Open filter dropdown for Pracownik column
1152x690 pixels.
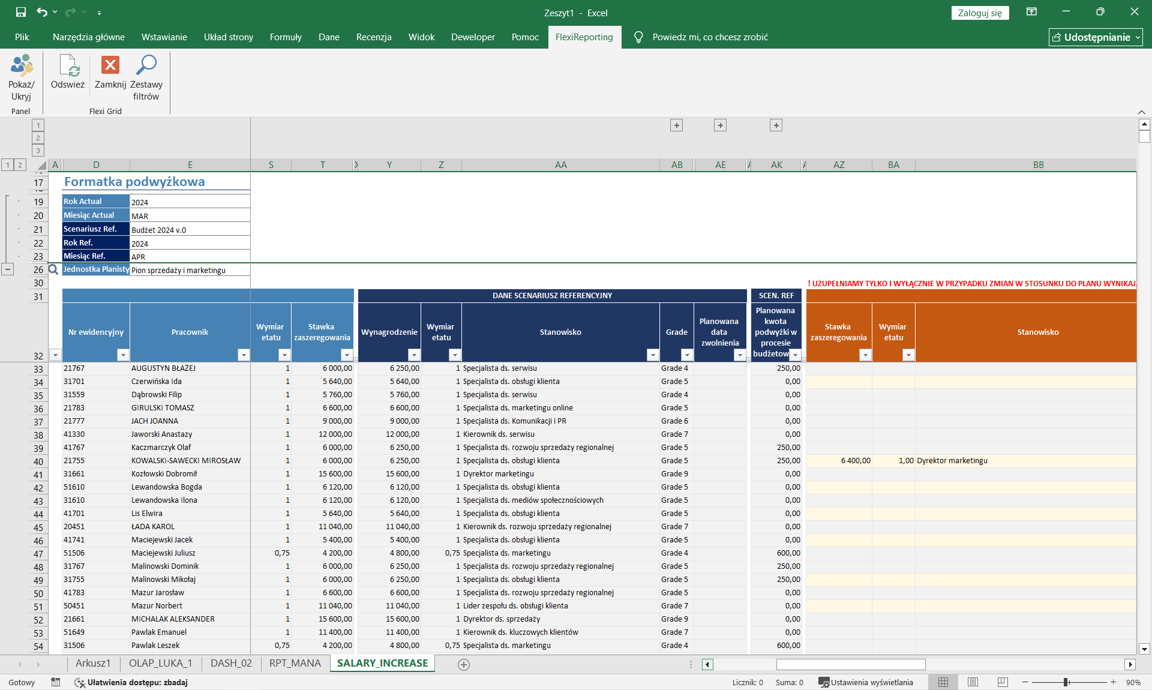click(x=243, y=355)
